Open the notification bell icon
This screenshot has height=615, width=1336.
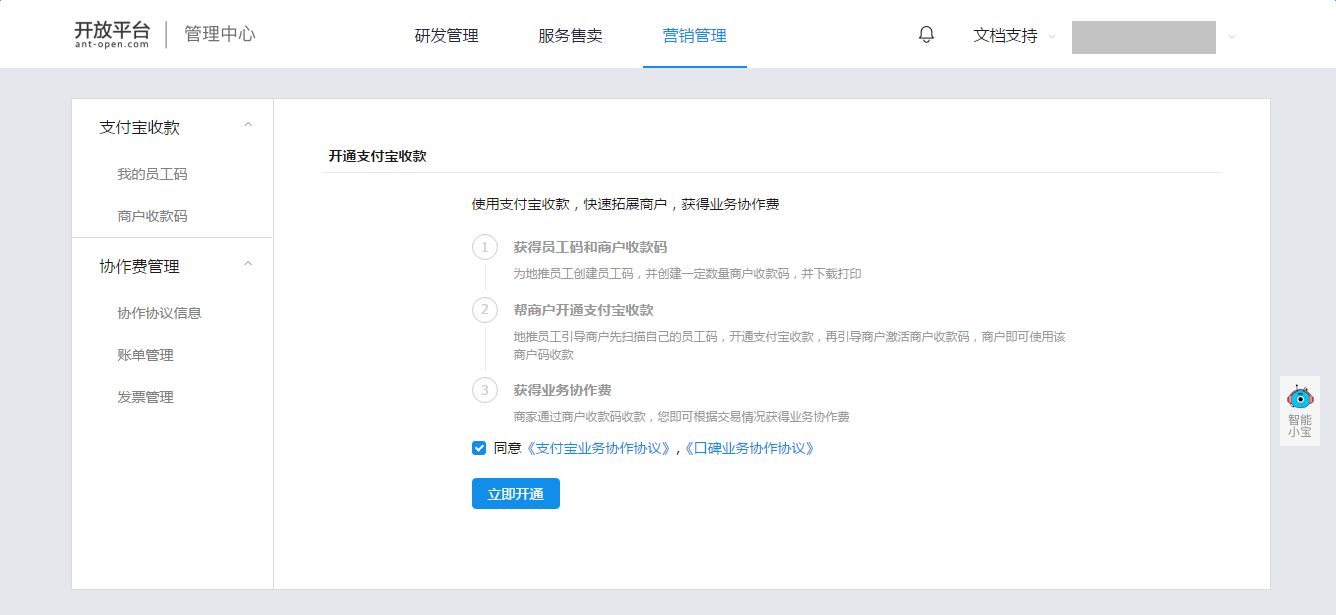click(x=926, y=35)
